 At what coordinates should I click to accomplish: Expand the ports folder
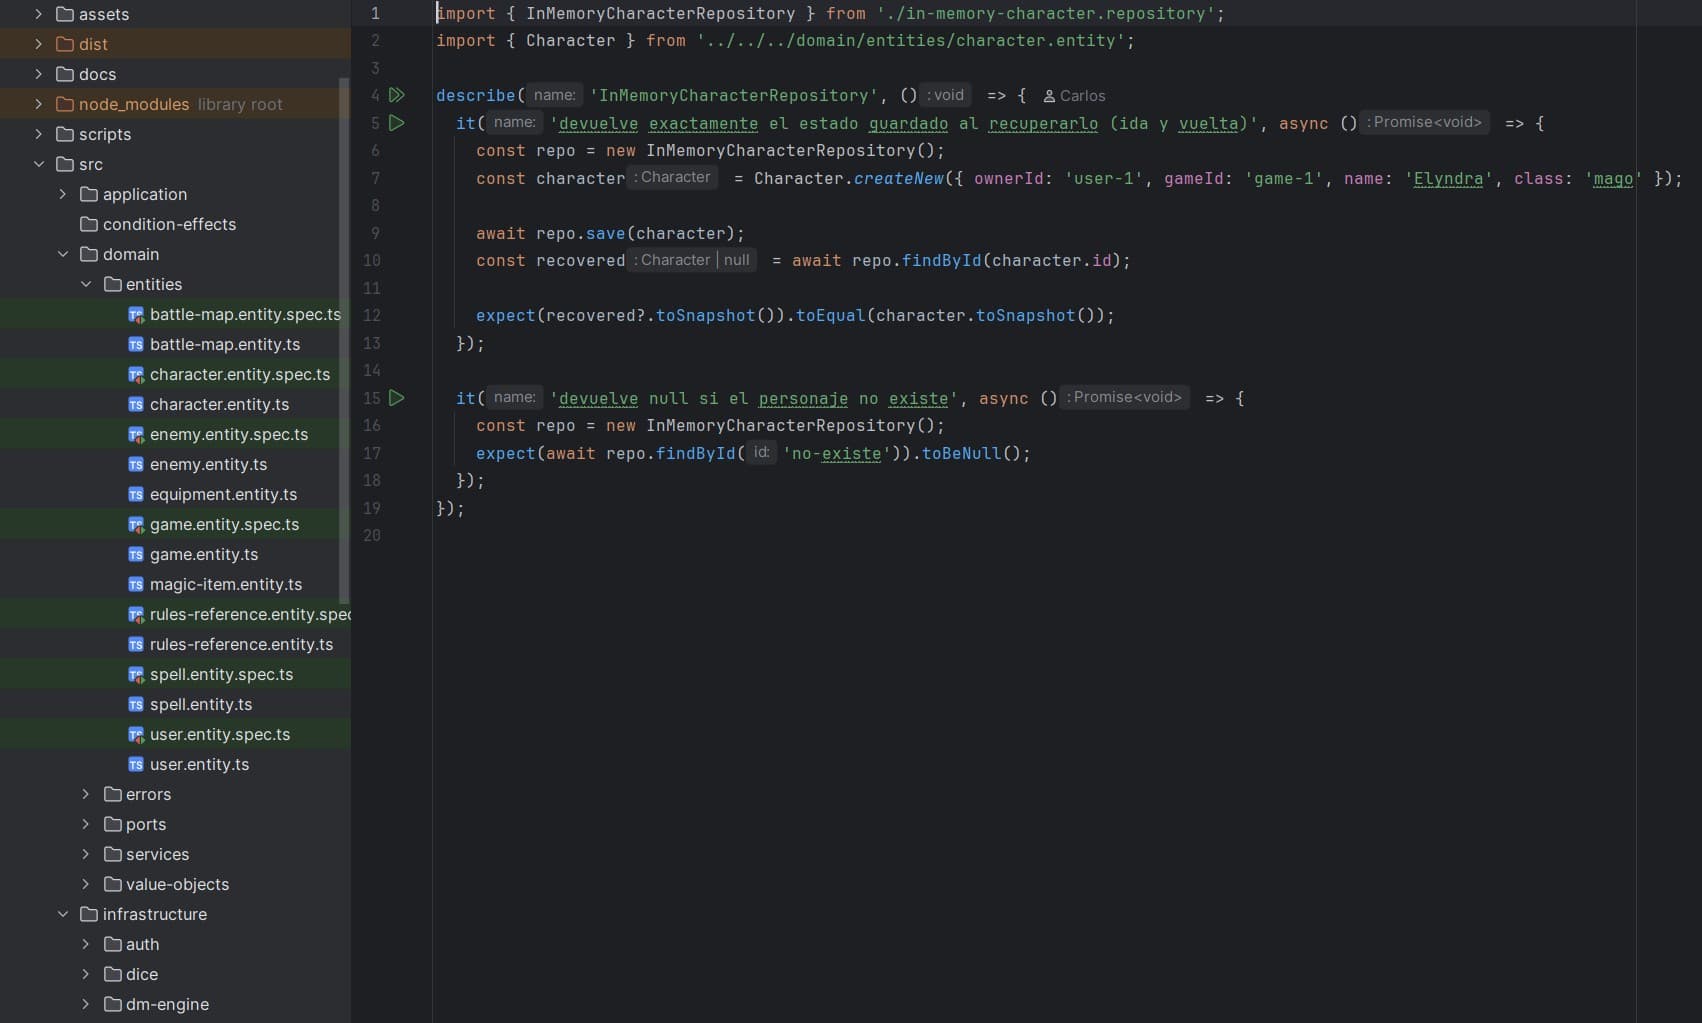(x=86, y=824)
